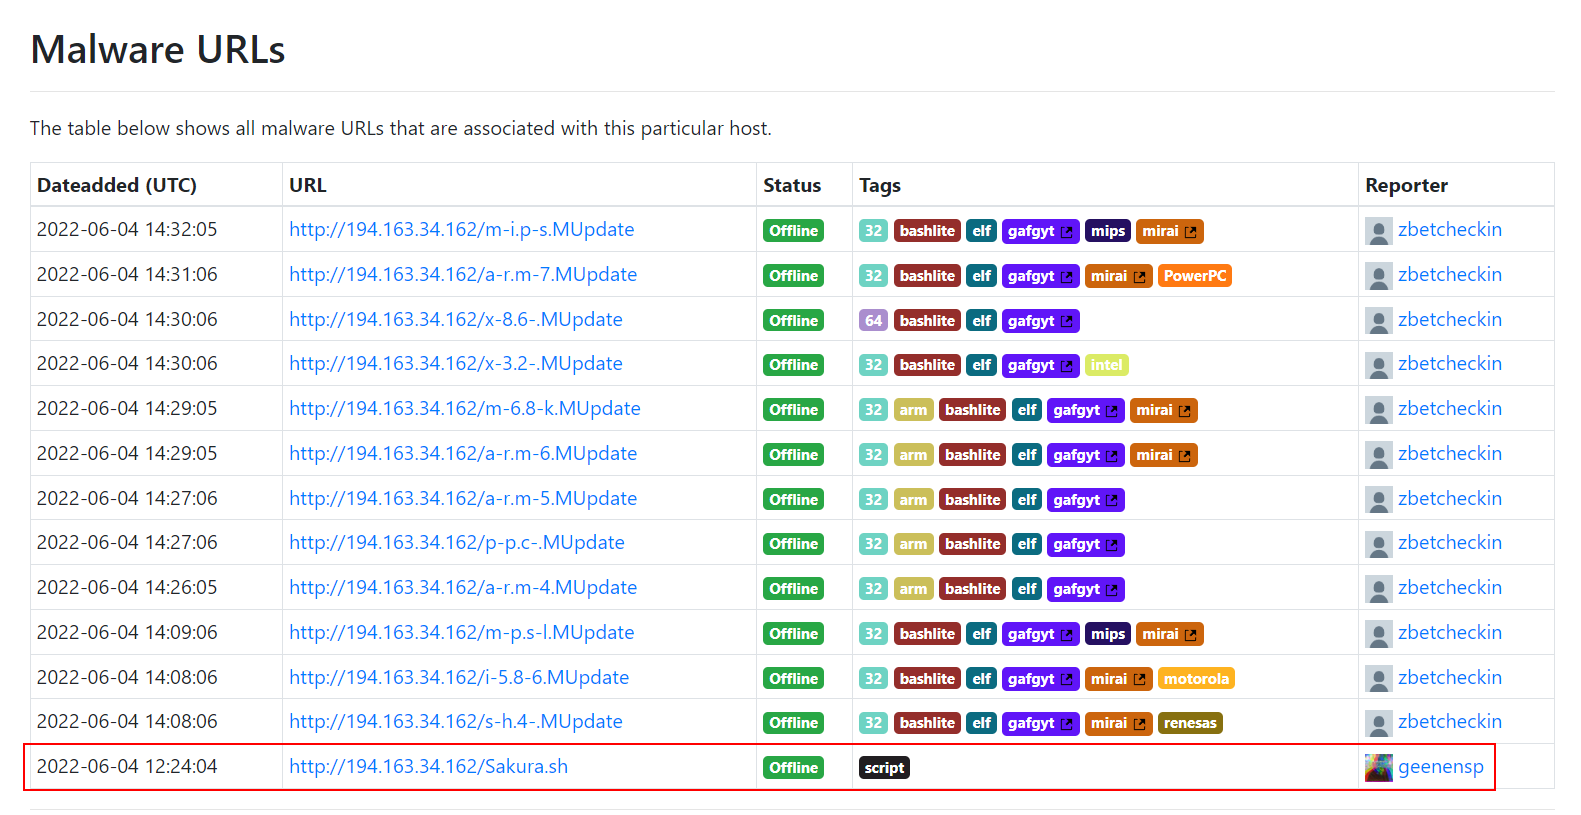Click reporter avatar in the m-p.s-l.MUpdate row
Image resolution: width=1581 pixels, height=815 pixels.
1379,634
